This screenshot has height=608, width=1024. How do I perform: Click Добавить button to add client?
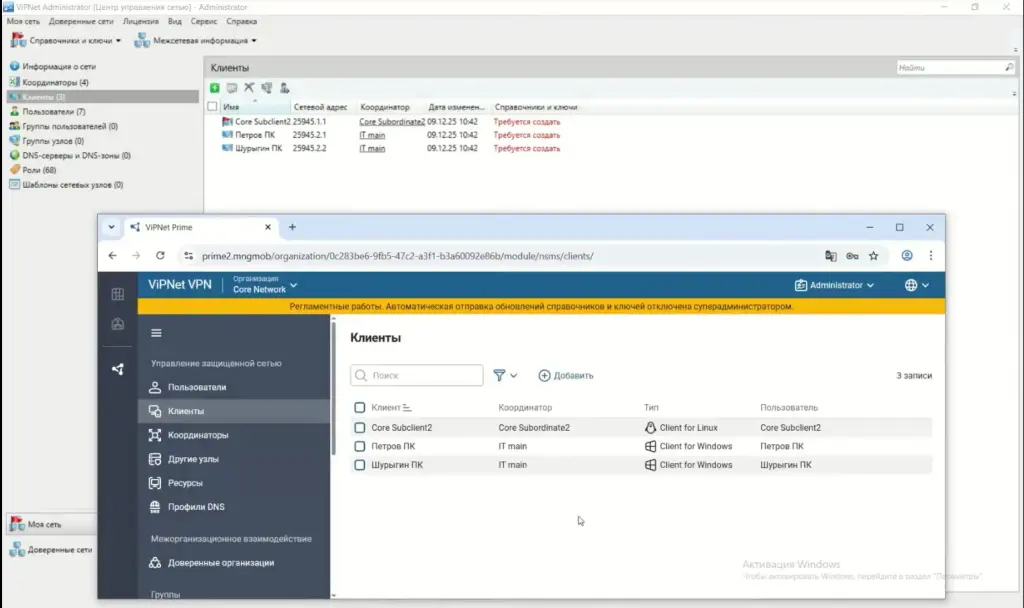566,376
